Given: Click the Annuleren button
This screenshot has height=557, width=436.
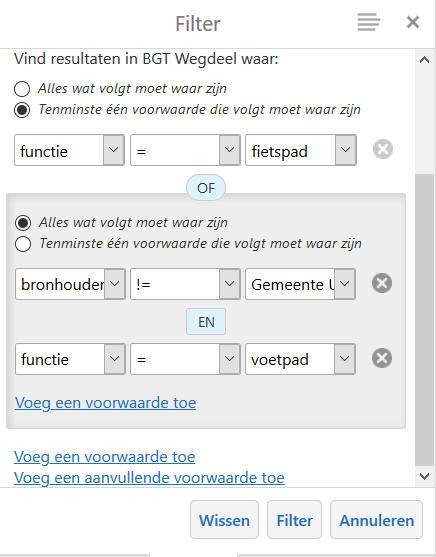Looking at the screenshot, I should point(376,520).
